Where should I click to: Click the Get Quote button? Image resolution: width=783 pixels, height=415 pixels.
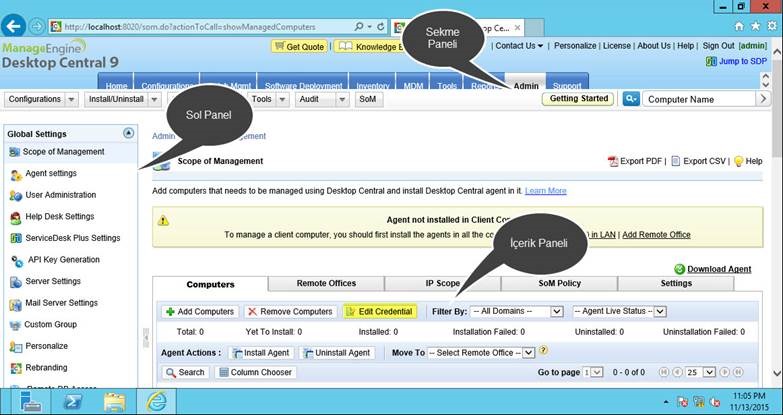(299, 46)
